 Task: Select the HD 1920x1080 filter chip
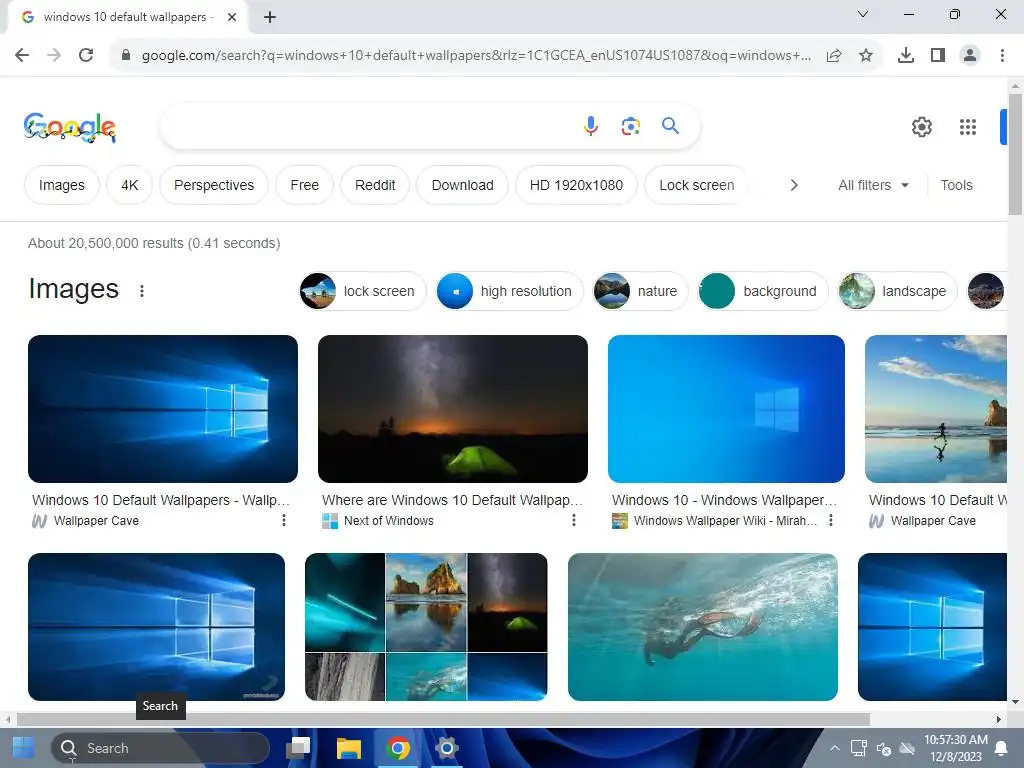point(576,185)
